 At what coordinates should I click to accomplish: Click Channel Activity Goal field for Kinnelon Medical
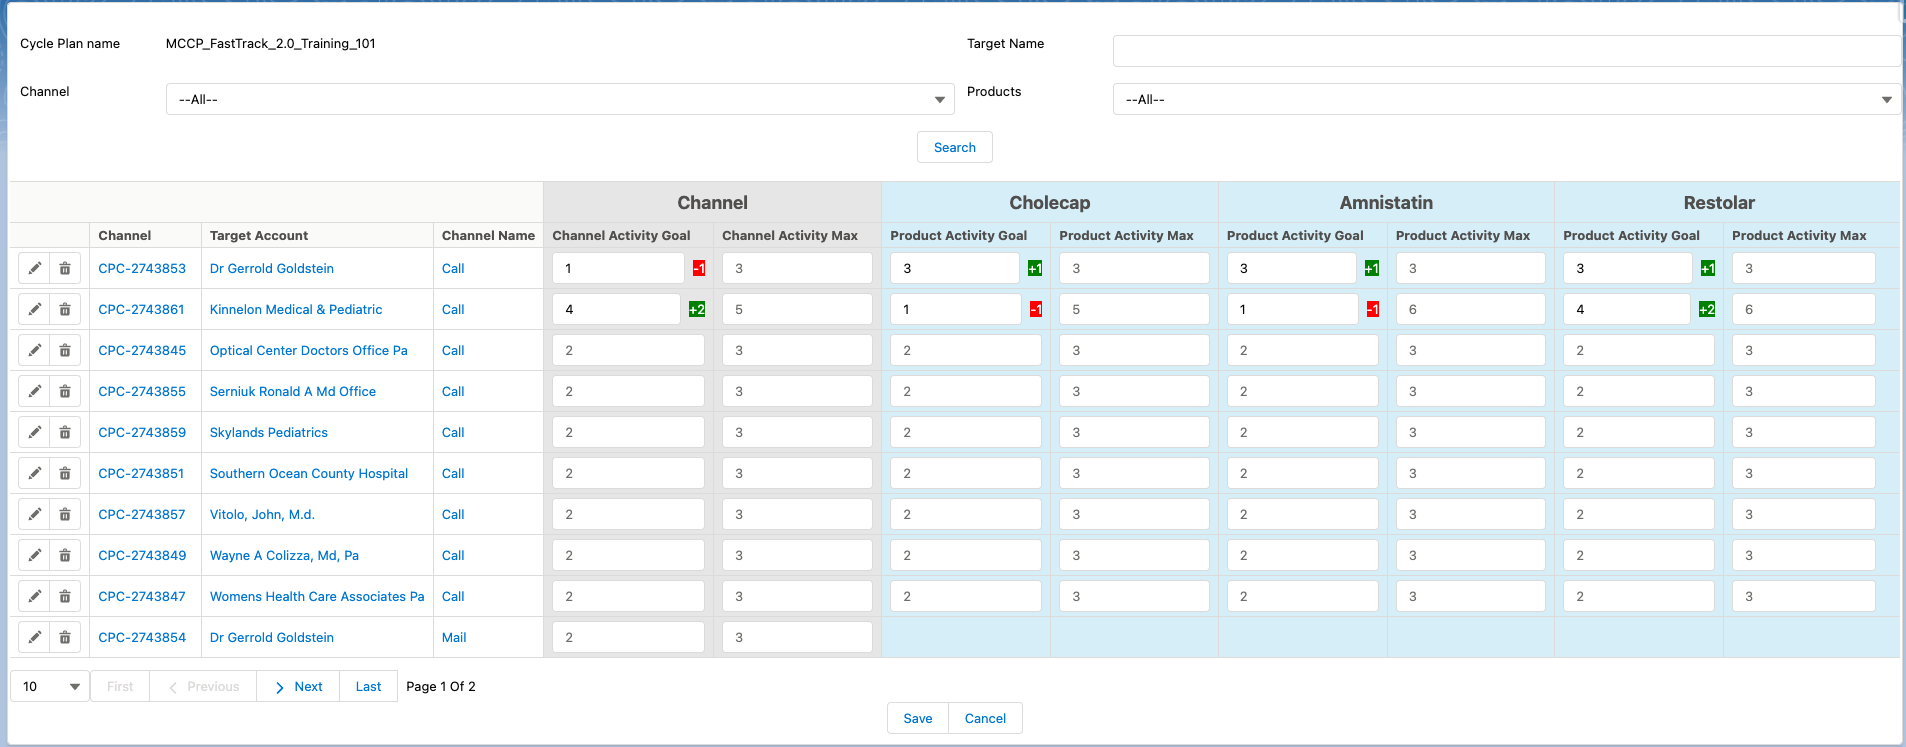point(616,309)
